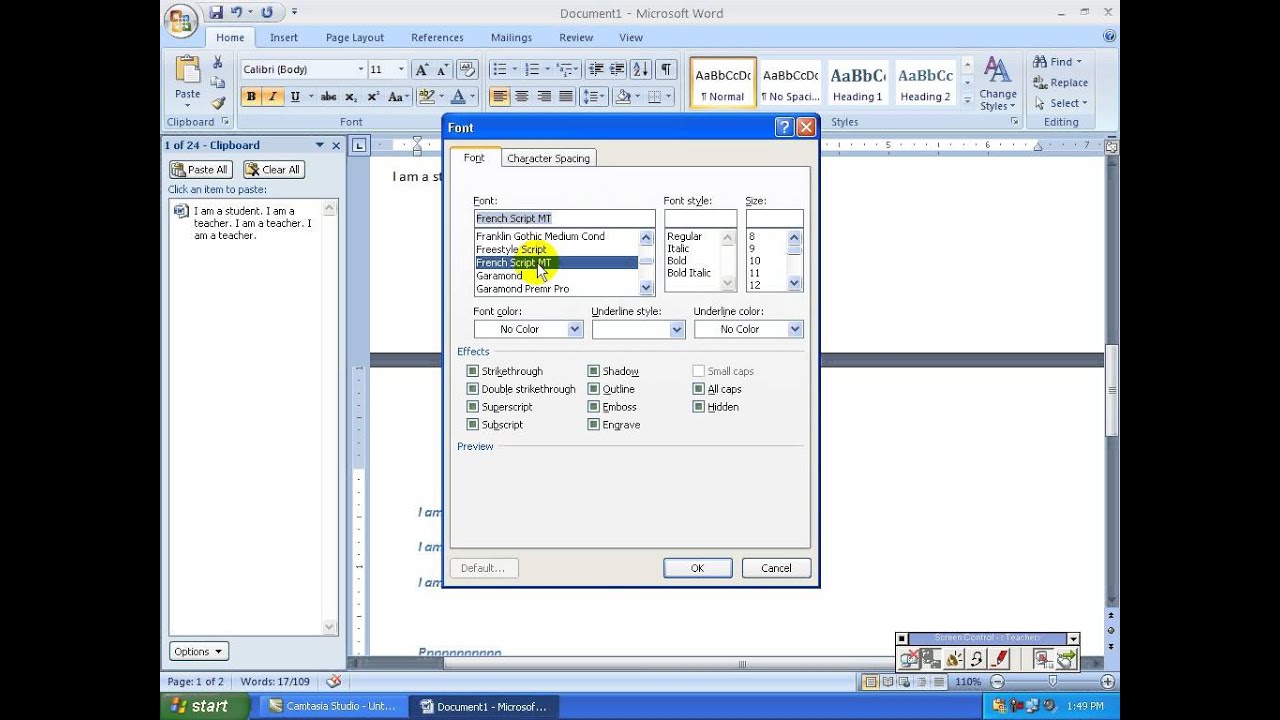Click the Text Highlight Color icon
Image resolution: width=1280 pixels, height=720 pixels.
pos(427,97)
